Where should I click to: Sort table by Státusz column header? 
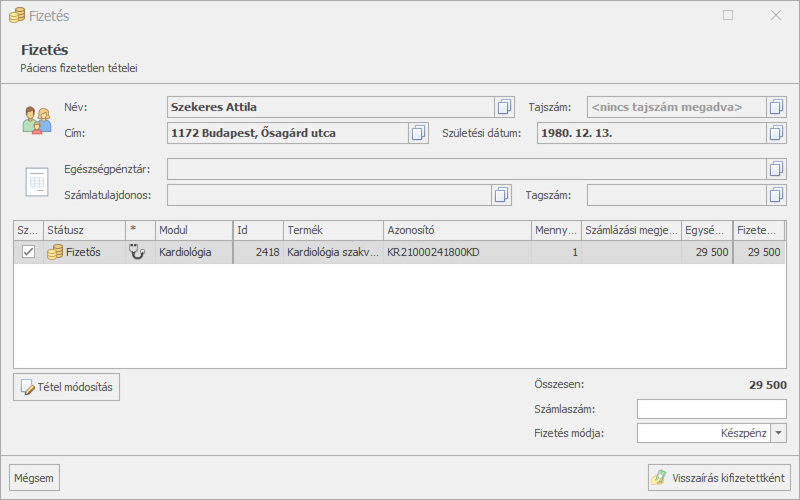84,230
